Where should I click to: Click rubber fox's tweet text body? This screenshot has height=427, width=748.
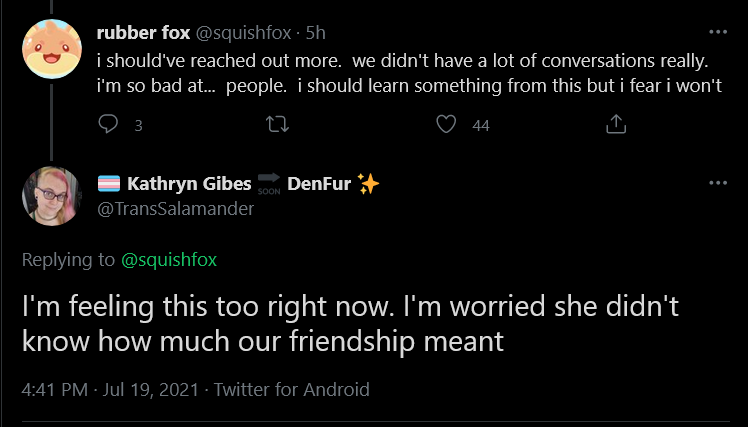409,73
